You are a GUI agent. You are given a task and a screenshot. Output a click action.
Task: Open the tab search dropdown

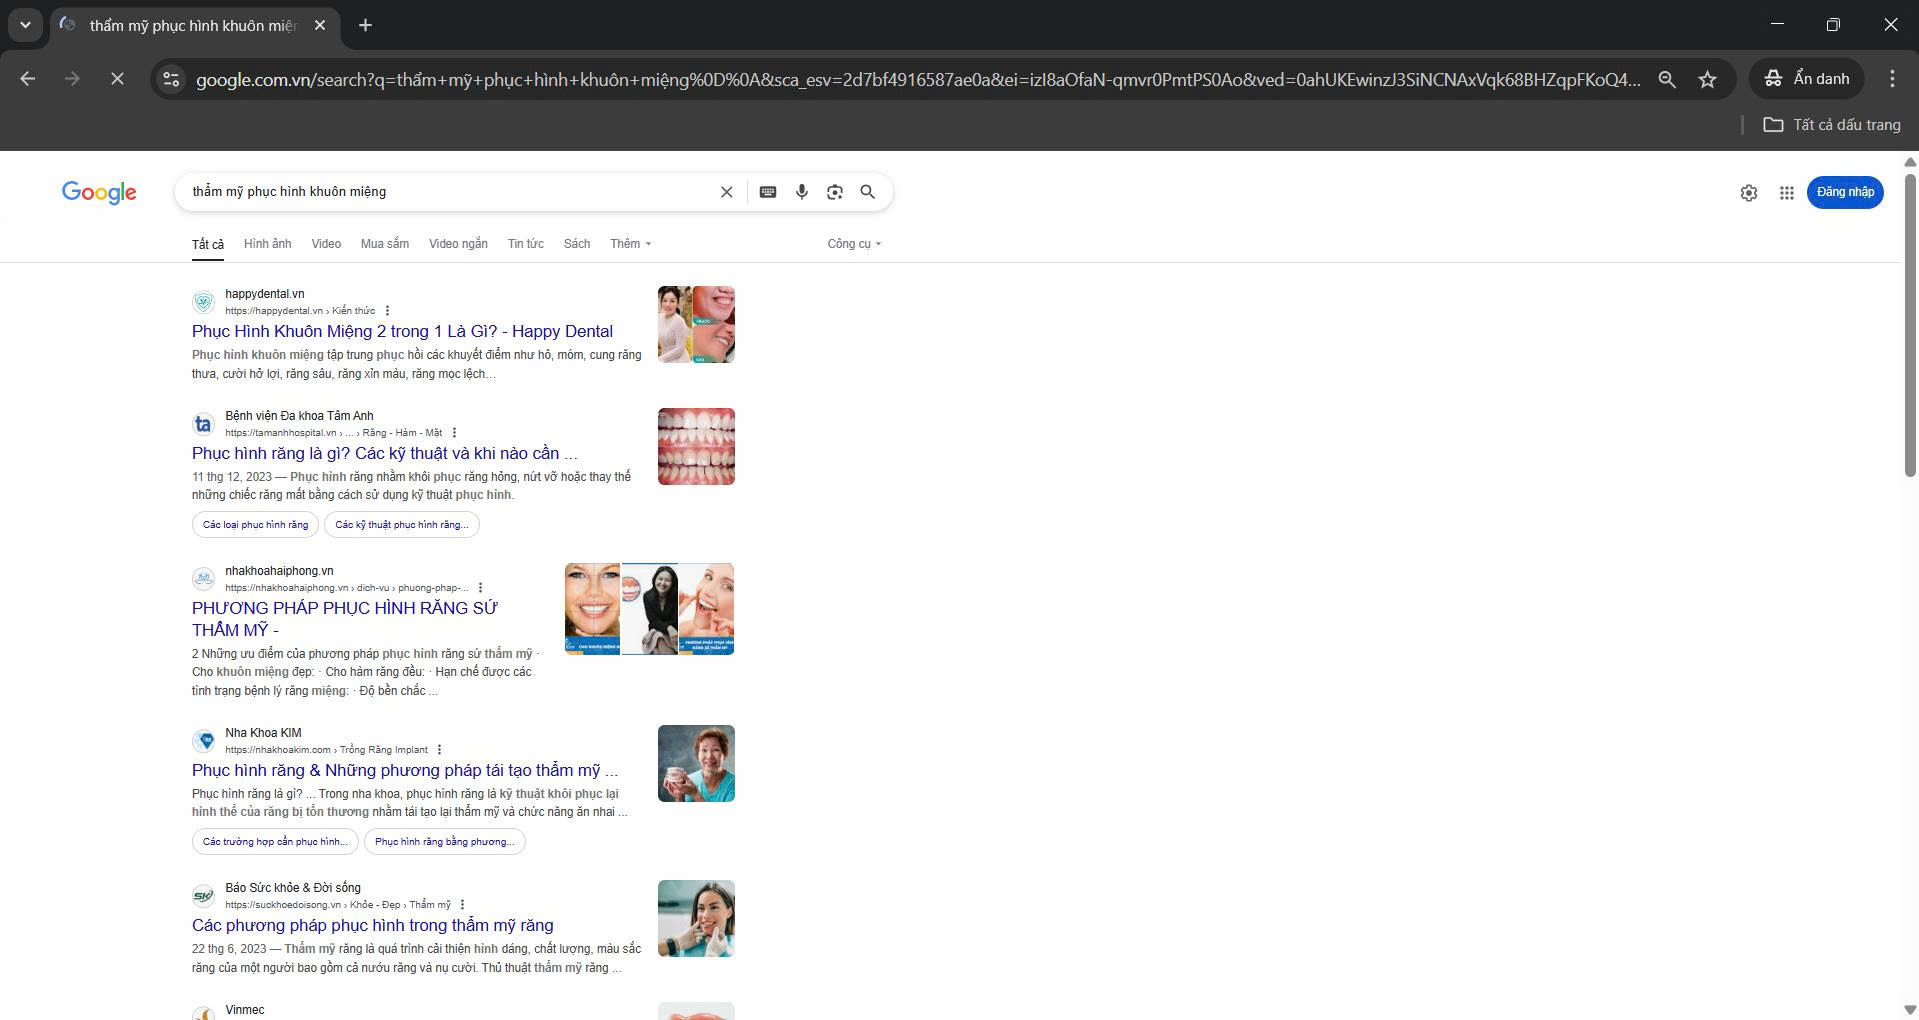pyautogui.click(x=25, y=25)
